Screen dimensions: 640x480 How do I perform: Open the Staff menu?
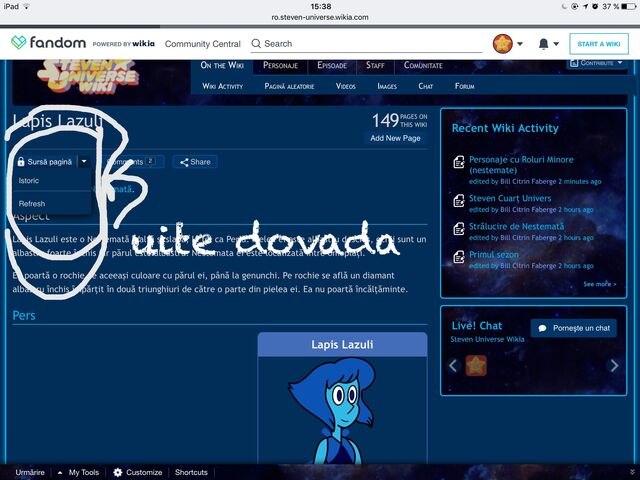375,65
